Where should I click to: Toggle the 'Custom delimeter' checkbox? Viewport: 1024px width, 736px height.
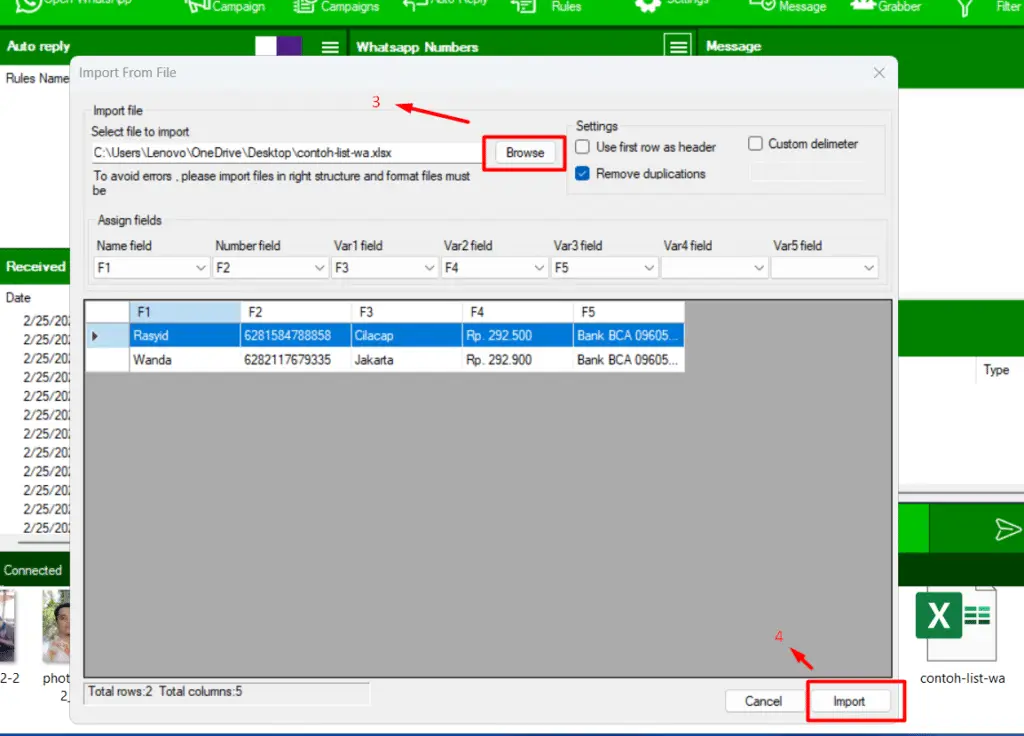[756, 144]
